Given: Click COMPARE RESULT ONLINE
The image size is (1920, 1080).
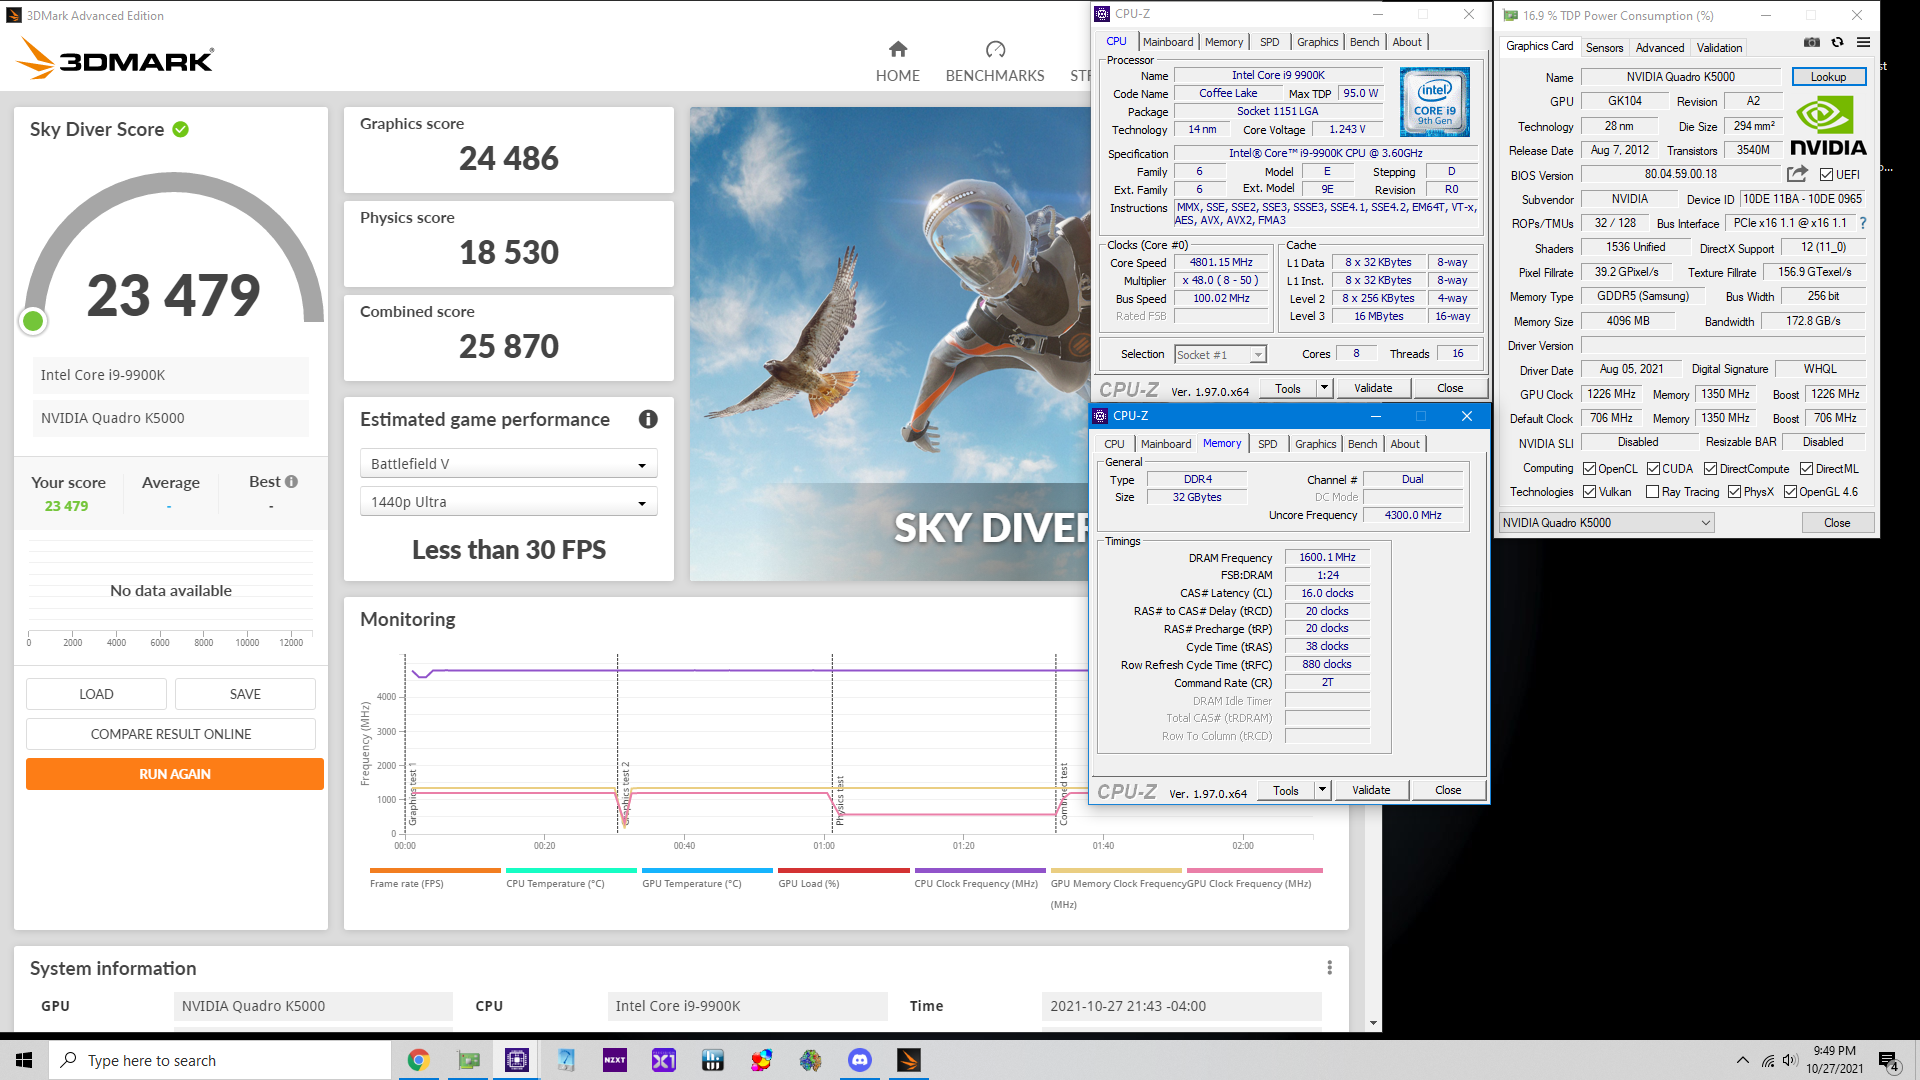Looking at the screenshot, I should (171, 733).
